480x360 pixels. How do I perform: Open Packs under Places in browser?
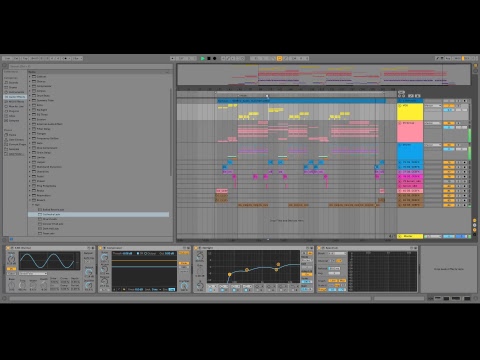[x=12, y=135]
